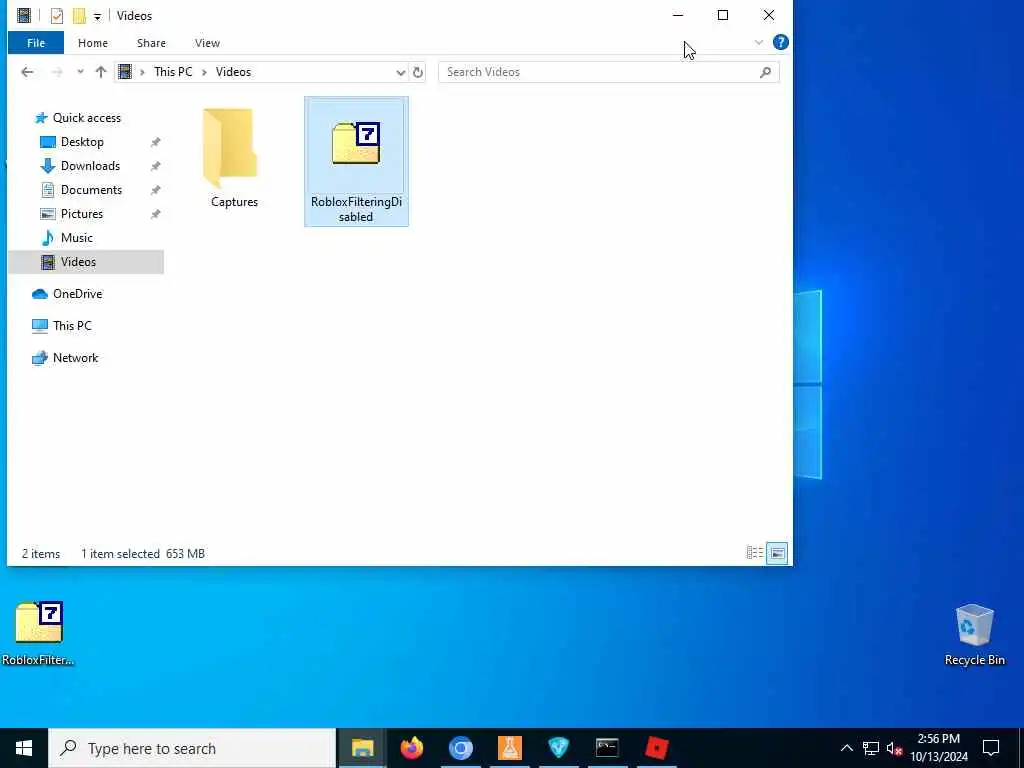Launch Firefox from the taskbar
The image size is (1024, 768).
[x=411, y=748]
